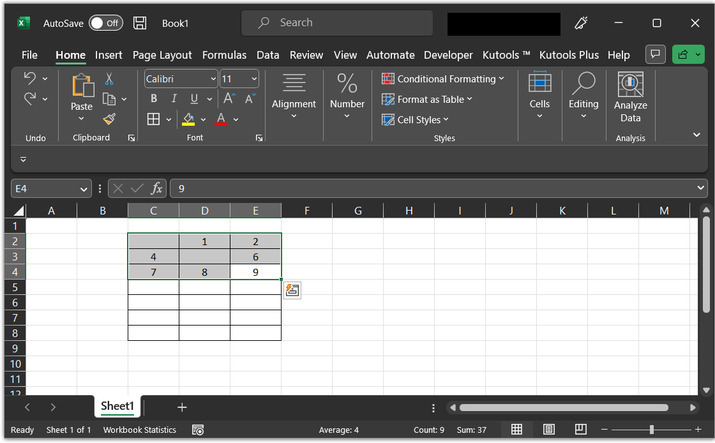Image resolution: width=715 pixels, height=443 pixels.
Task: Add a new sheet with plus button
Action: (182, 407)
